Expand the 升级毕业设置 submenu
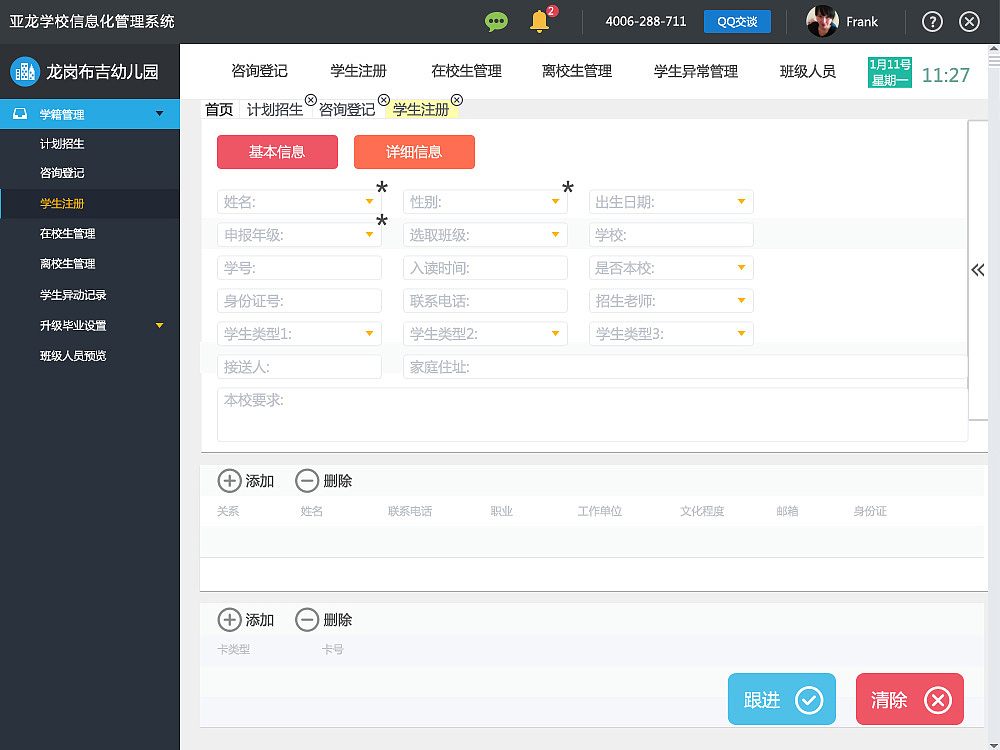The image size is (1000, 750). point(91,325)
